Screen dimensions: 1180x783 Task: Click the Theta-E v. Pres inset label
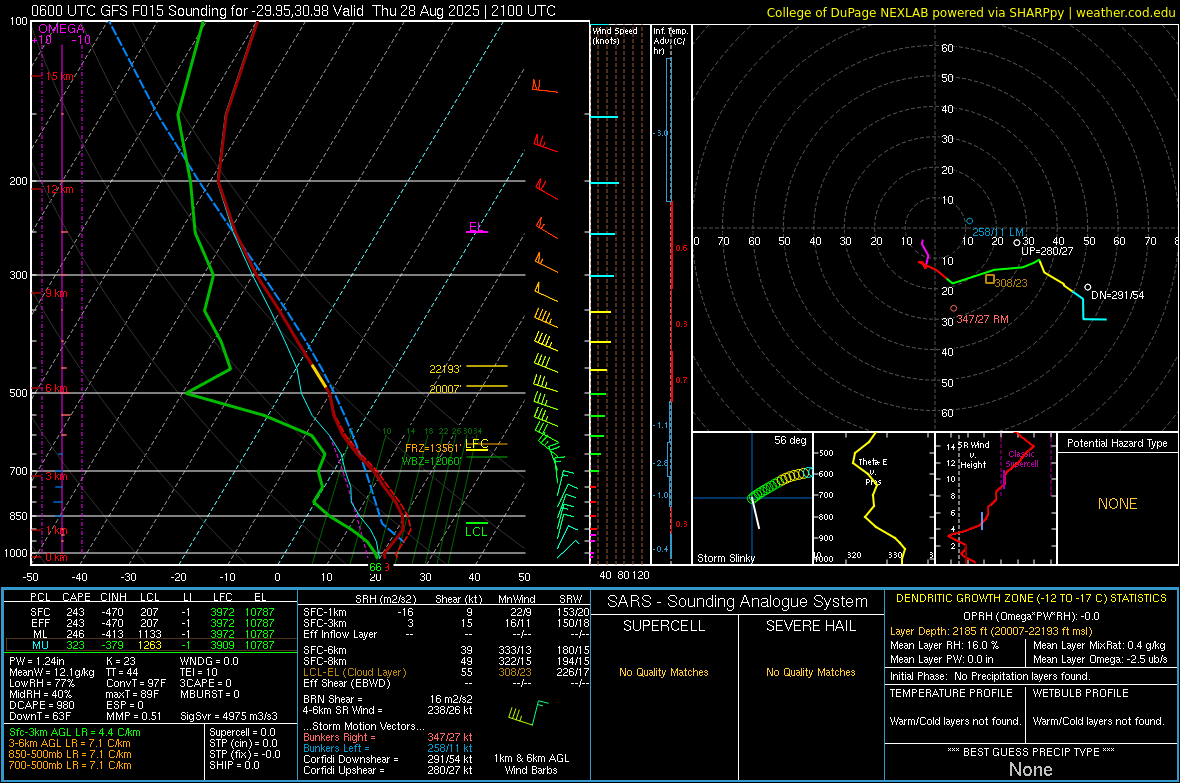click(x=873, y=471)
